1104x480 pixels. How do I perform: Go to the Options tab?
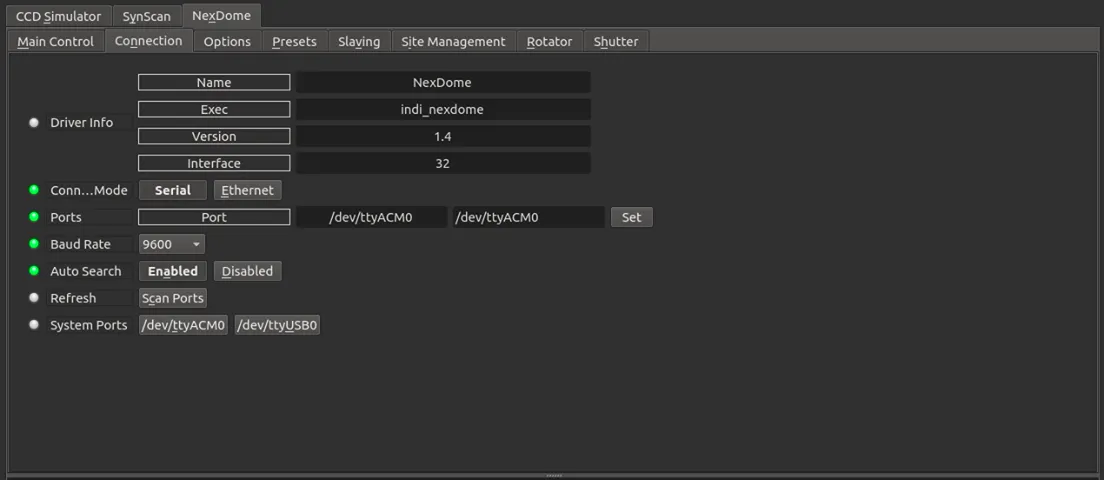(x=227, y=42)
